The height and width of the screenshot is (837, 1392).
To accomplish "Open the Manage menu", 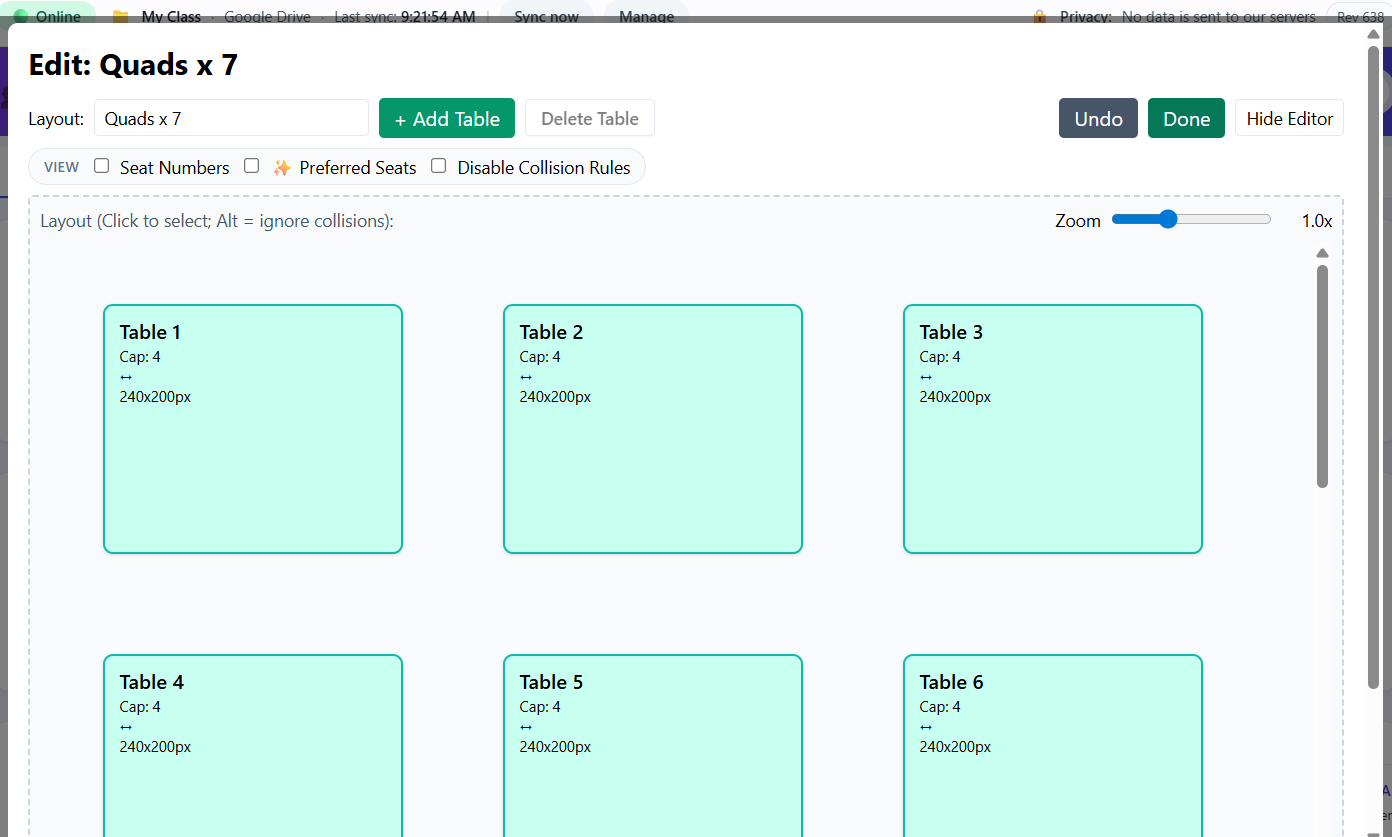I will 645,16.
